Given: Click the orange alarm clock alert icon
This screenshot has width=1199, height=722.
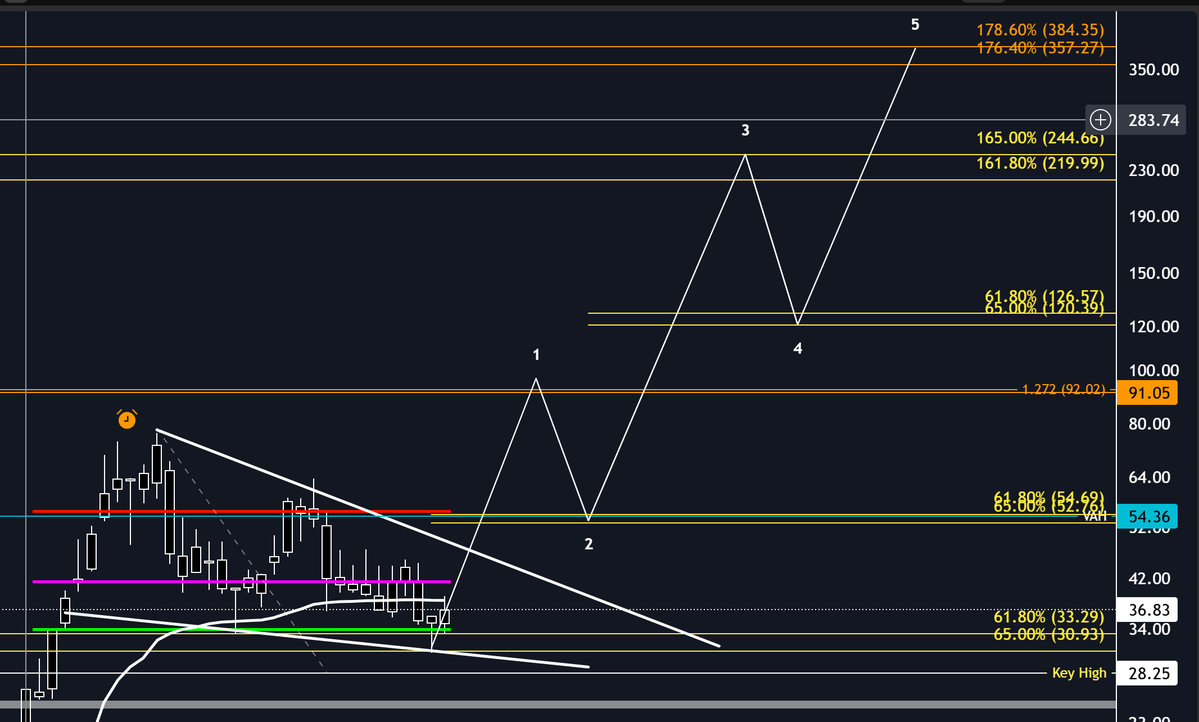Looking at the screenshot, I should pyautogui.click(x=127, y=419).
